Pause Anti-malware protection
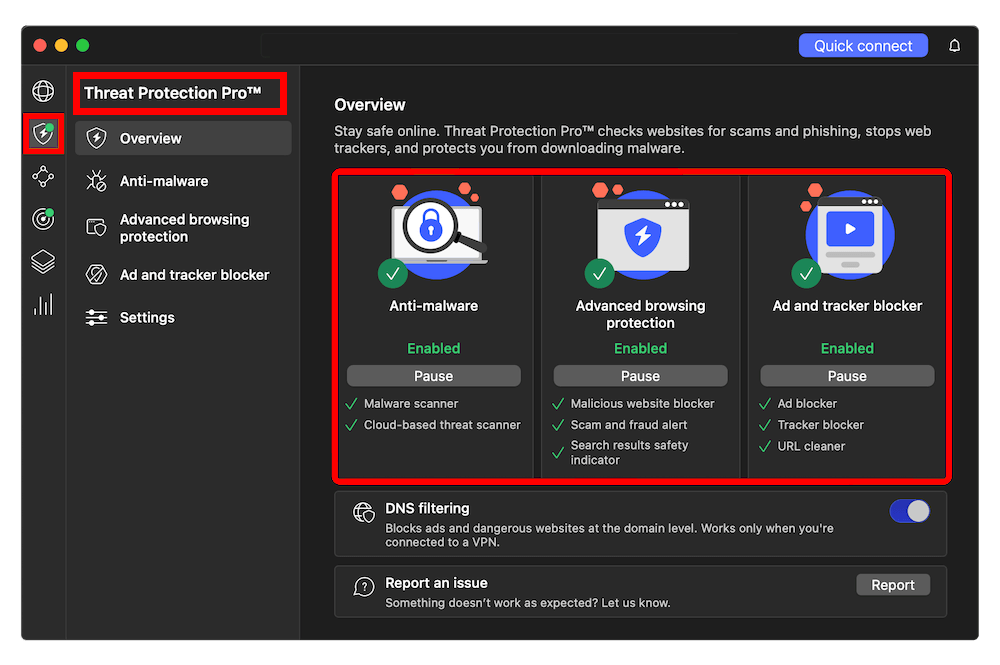The width and height of the screenshot is (1000, 665). pyautogui.click(x=434, y=376)
